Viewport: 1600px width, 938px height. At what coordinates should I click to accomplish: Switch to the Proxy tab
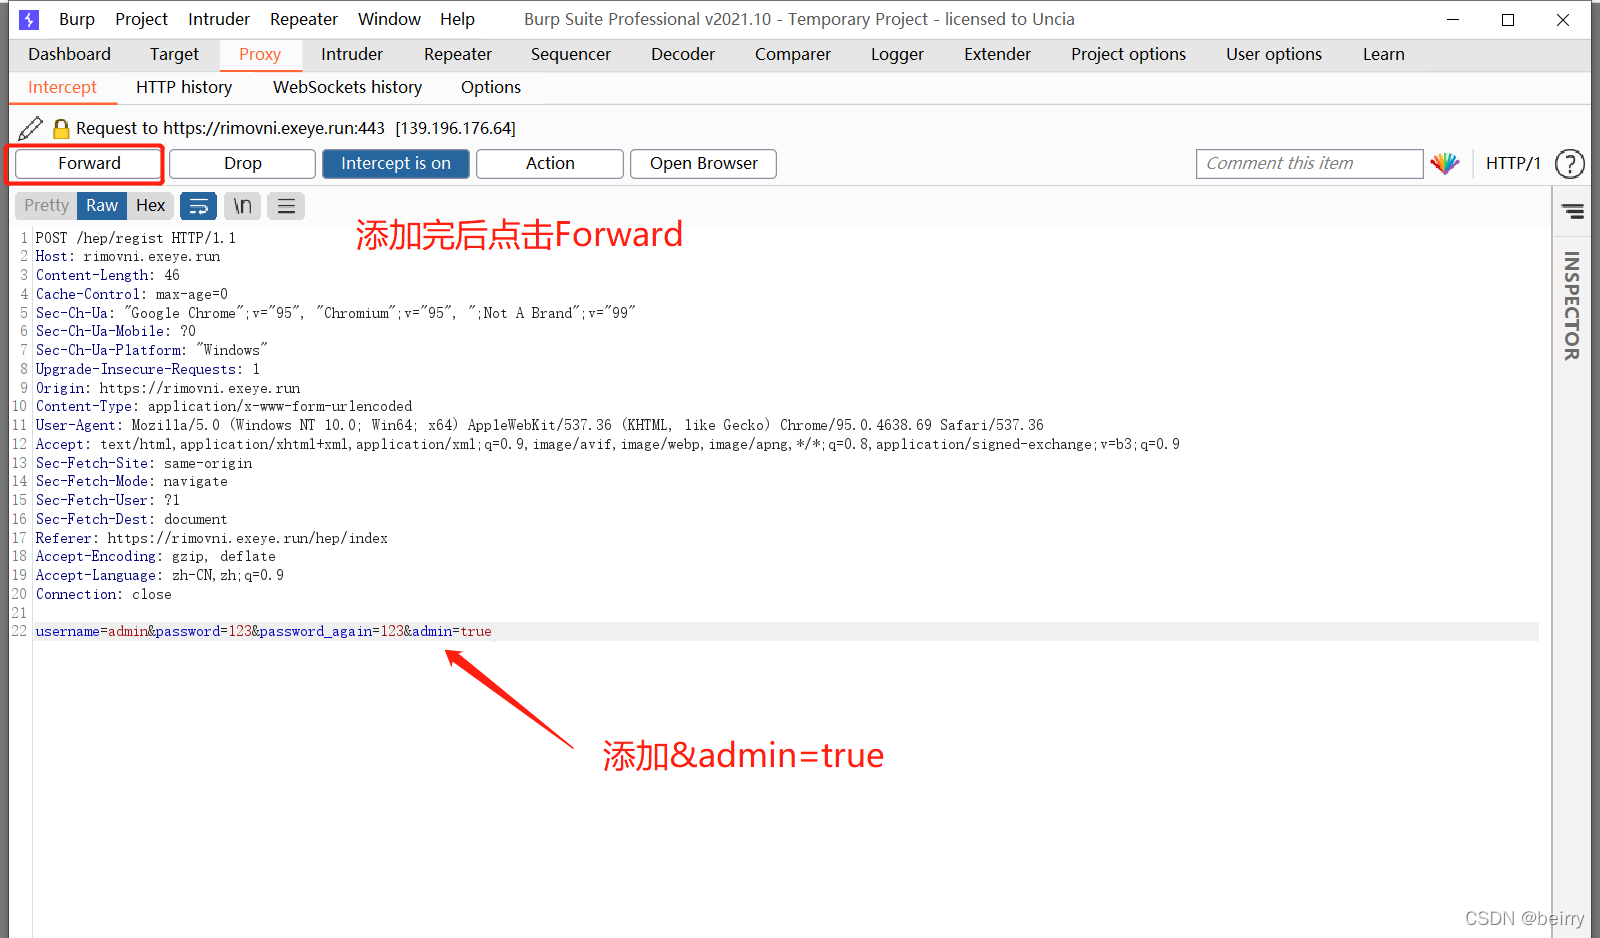click(260, 55)
